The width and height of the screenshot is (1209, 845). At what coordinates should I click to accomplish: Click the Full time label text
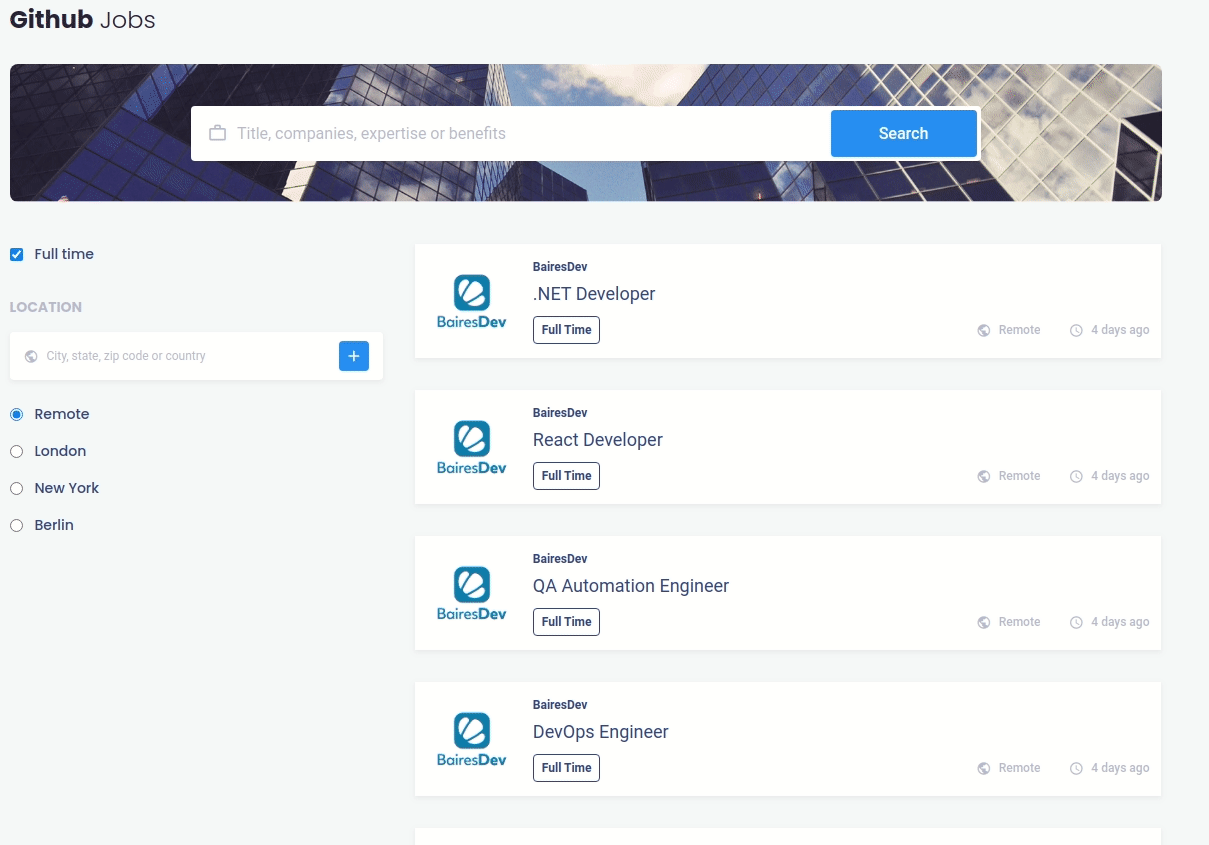tap(64, 254)
